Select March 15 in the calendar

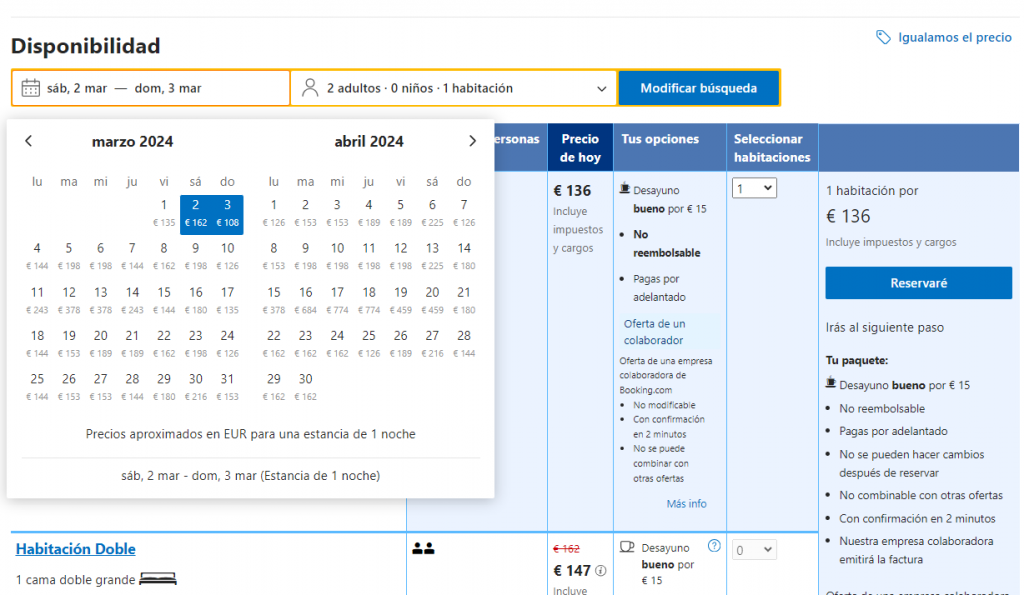click(x=164, y=298)
